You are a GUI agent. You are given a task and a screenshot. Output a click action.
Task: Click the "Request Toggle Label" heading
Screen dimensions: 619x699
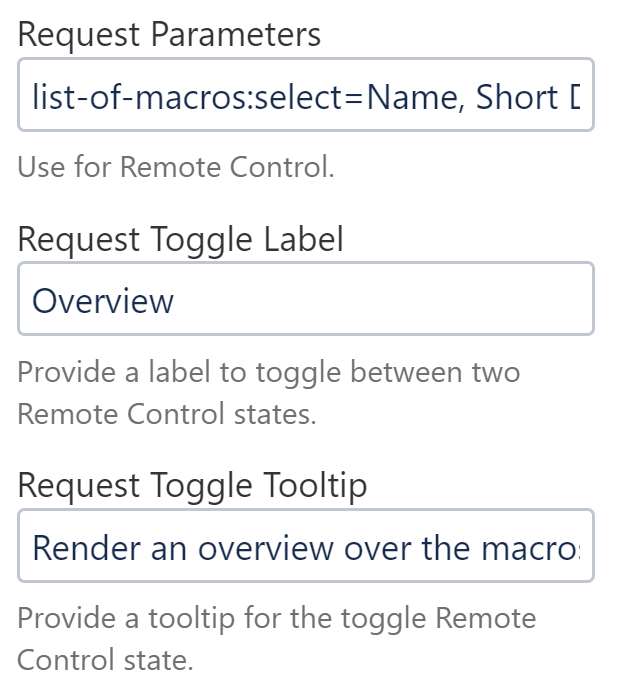point(181,239)
